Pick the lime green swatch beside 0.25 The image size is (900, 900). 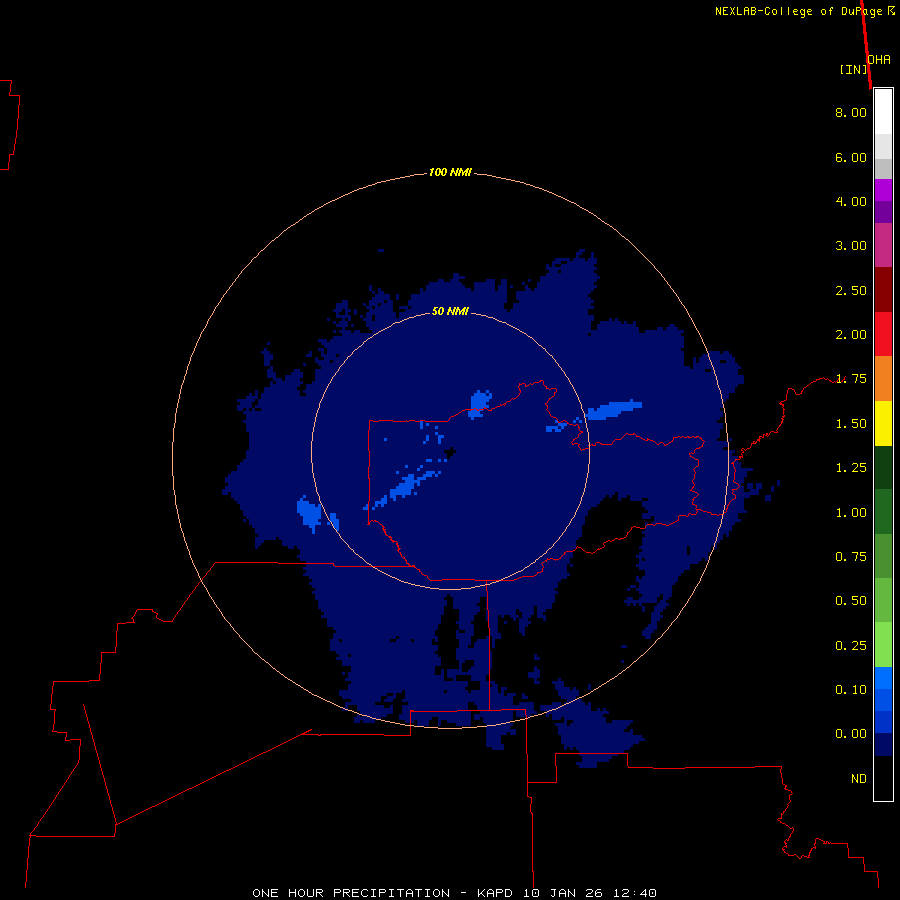883,645
